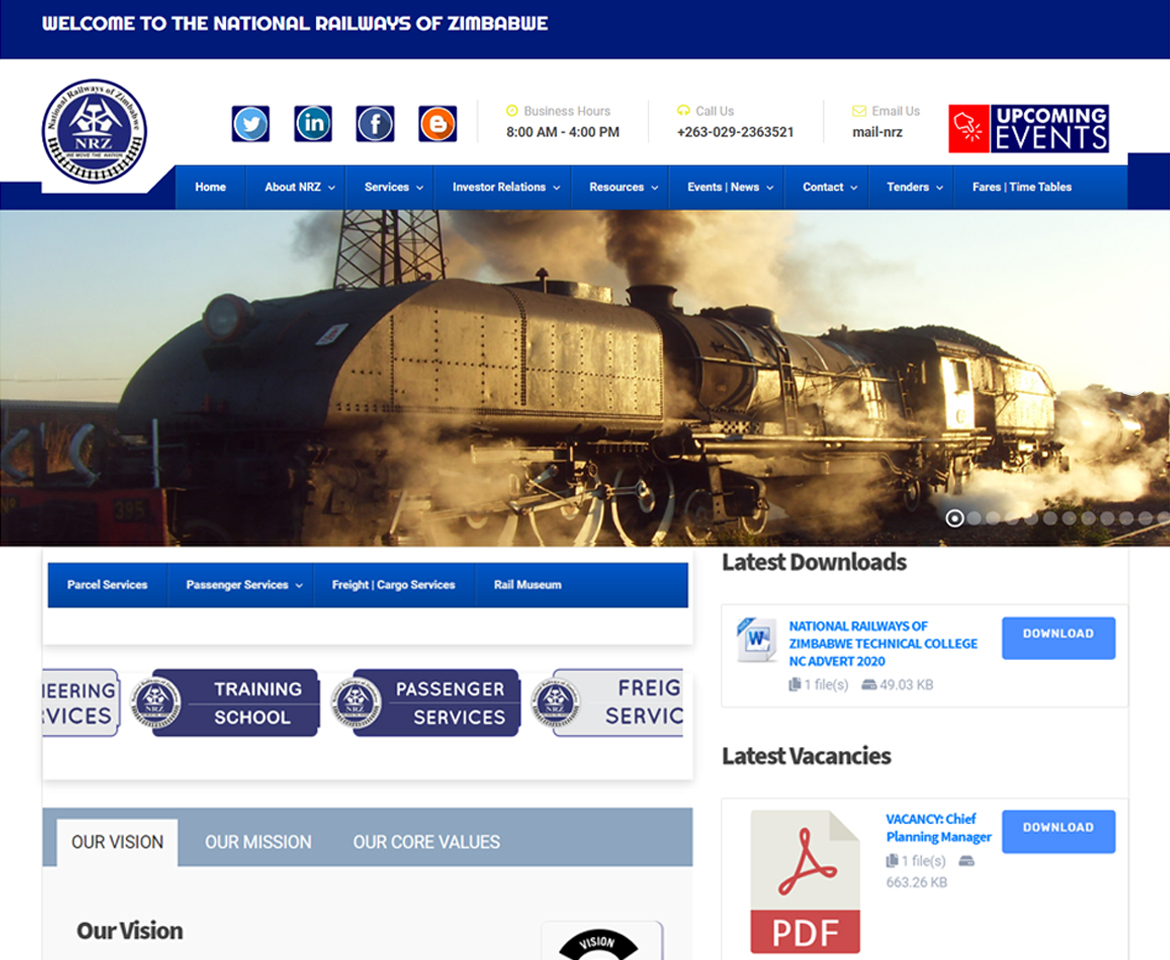The width and height of the screenshot is (1170, 960).
Task: Select the third slideshow pagination dot
Action: (992, 518)
